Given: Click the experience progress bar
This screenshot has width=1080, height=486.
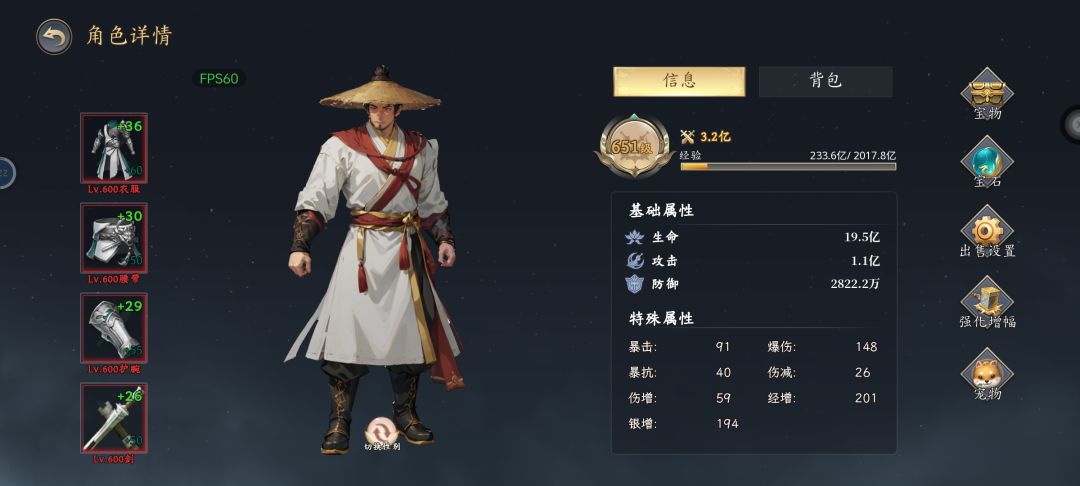Looking at the screenshot, I should click(x=788, y=166).
